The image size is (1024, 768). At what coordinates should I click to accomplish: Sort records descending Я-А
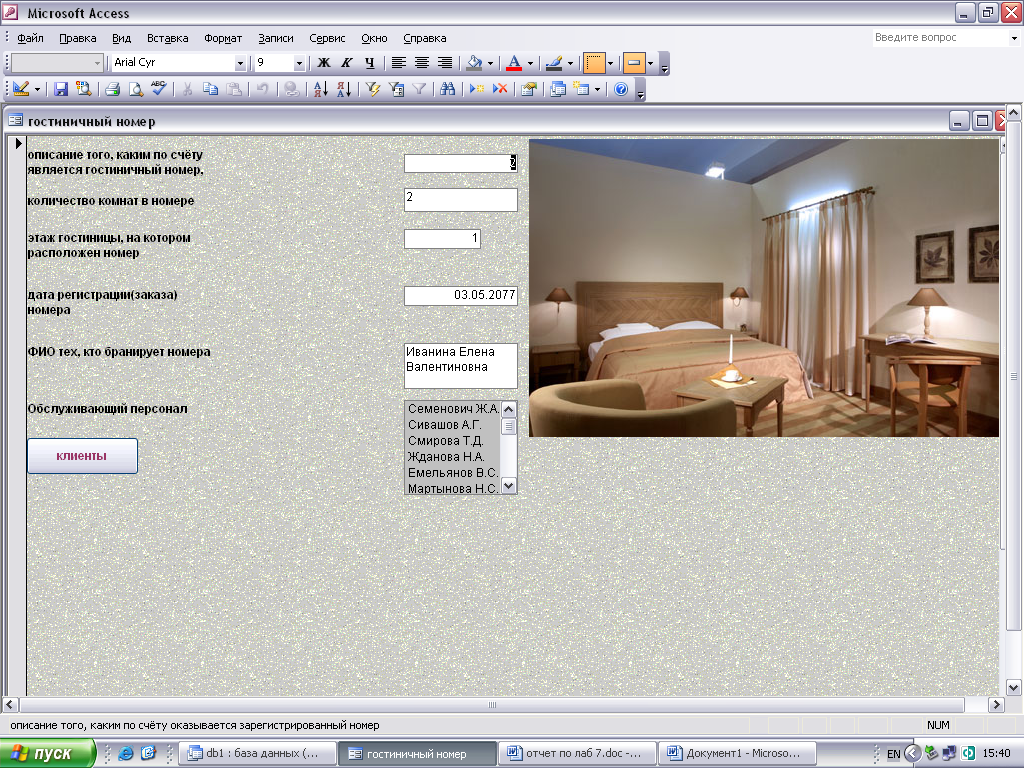coord(344,89)
